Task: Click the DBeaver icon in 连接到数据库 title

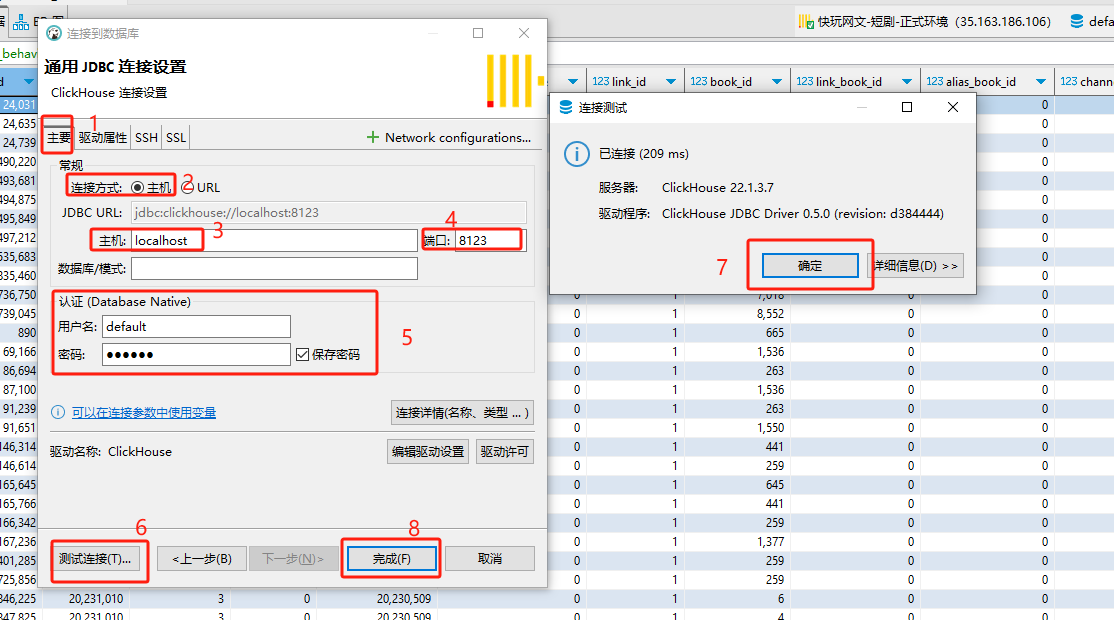Action: point(54,33)
